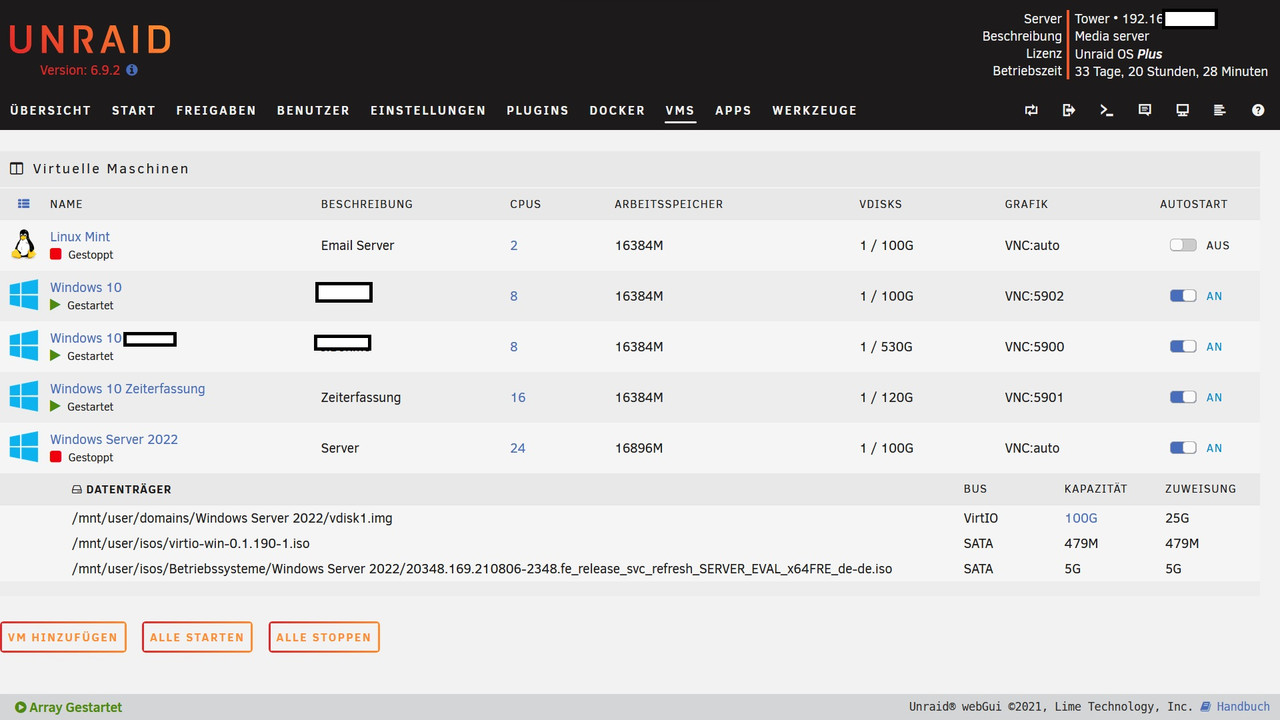Screen dimensions: 1280x720
Task: Click the 100G capacity of vdisk1.img
Action: (1081, 518)
